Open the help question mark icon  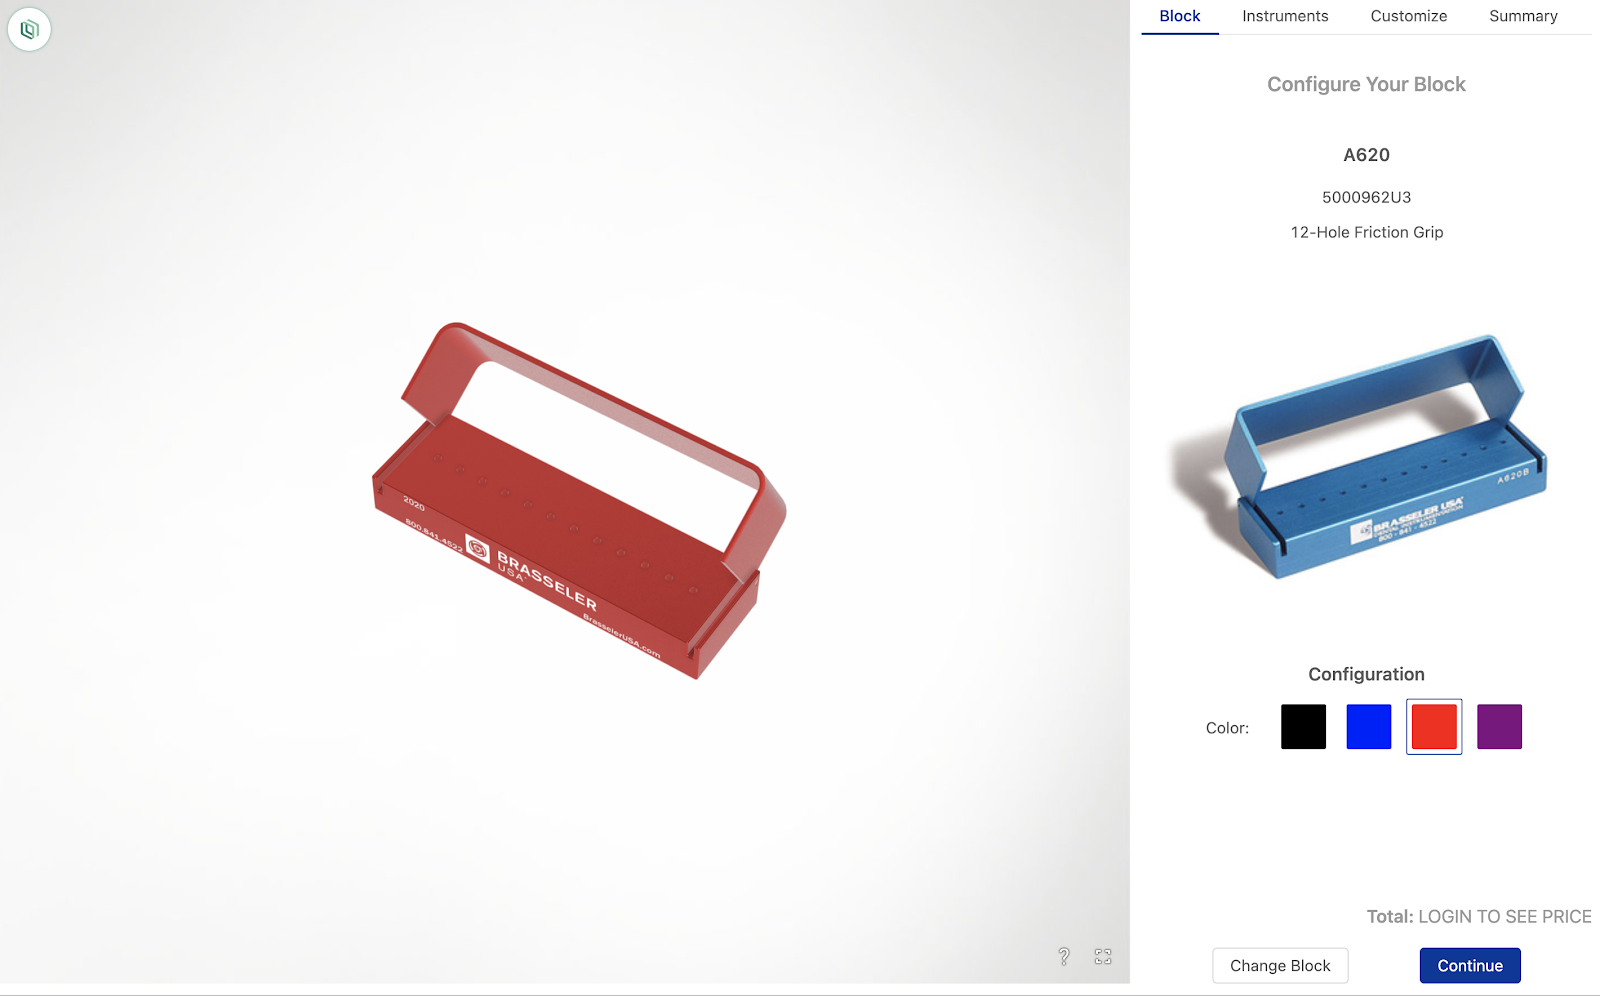pyautogui.click(x=1064, y=957)
